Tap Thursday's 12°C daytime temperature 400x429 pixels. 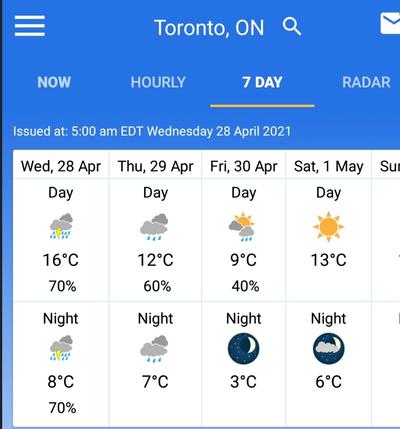(156, 260)
